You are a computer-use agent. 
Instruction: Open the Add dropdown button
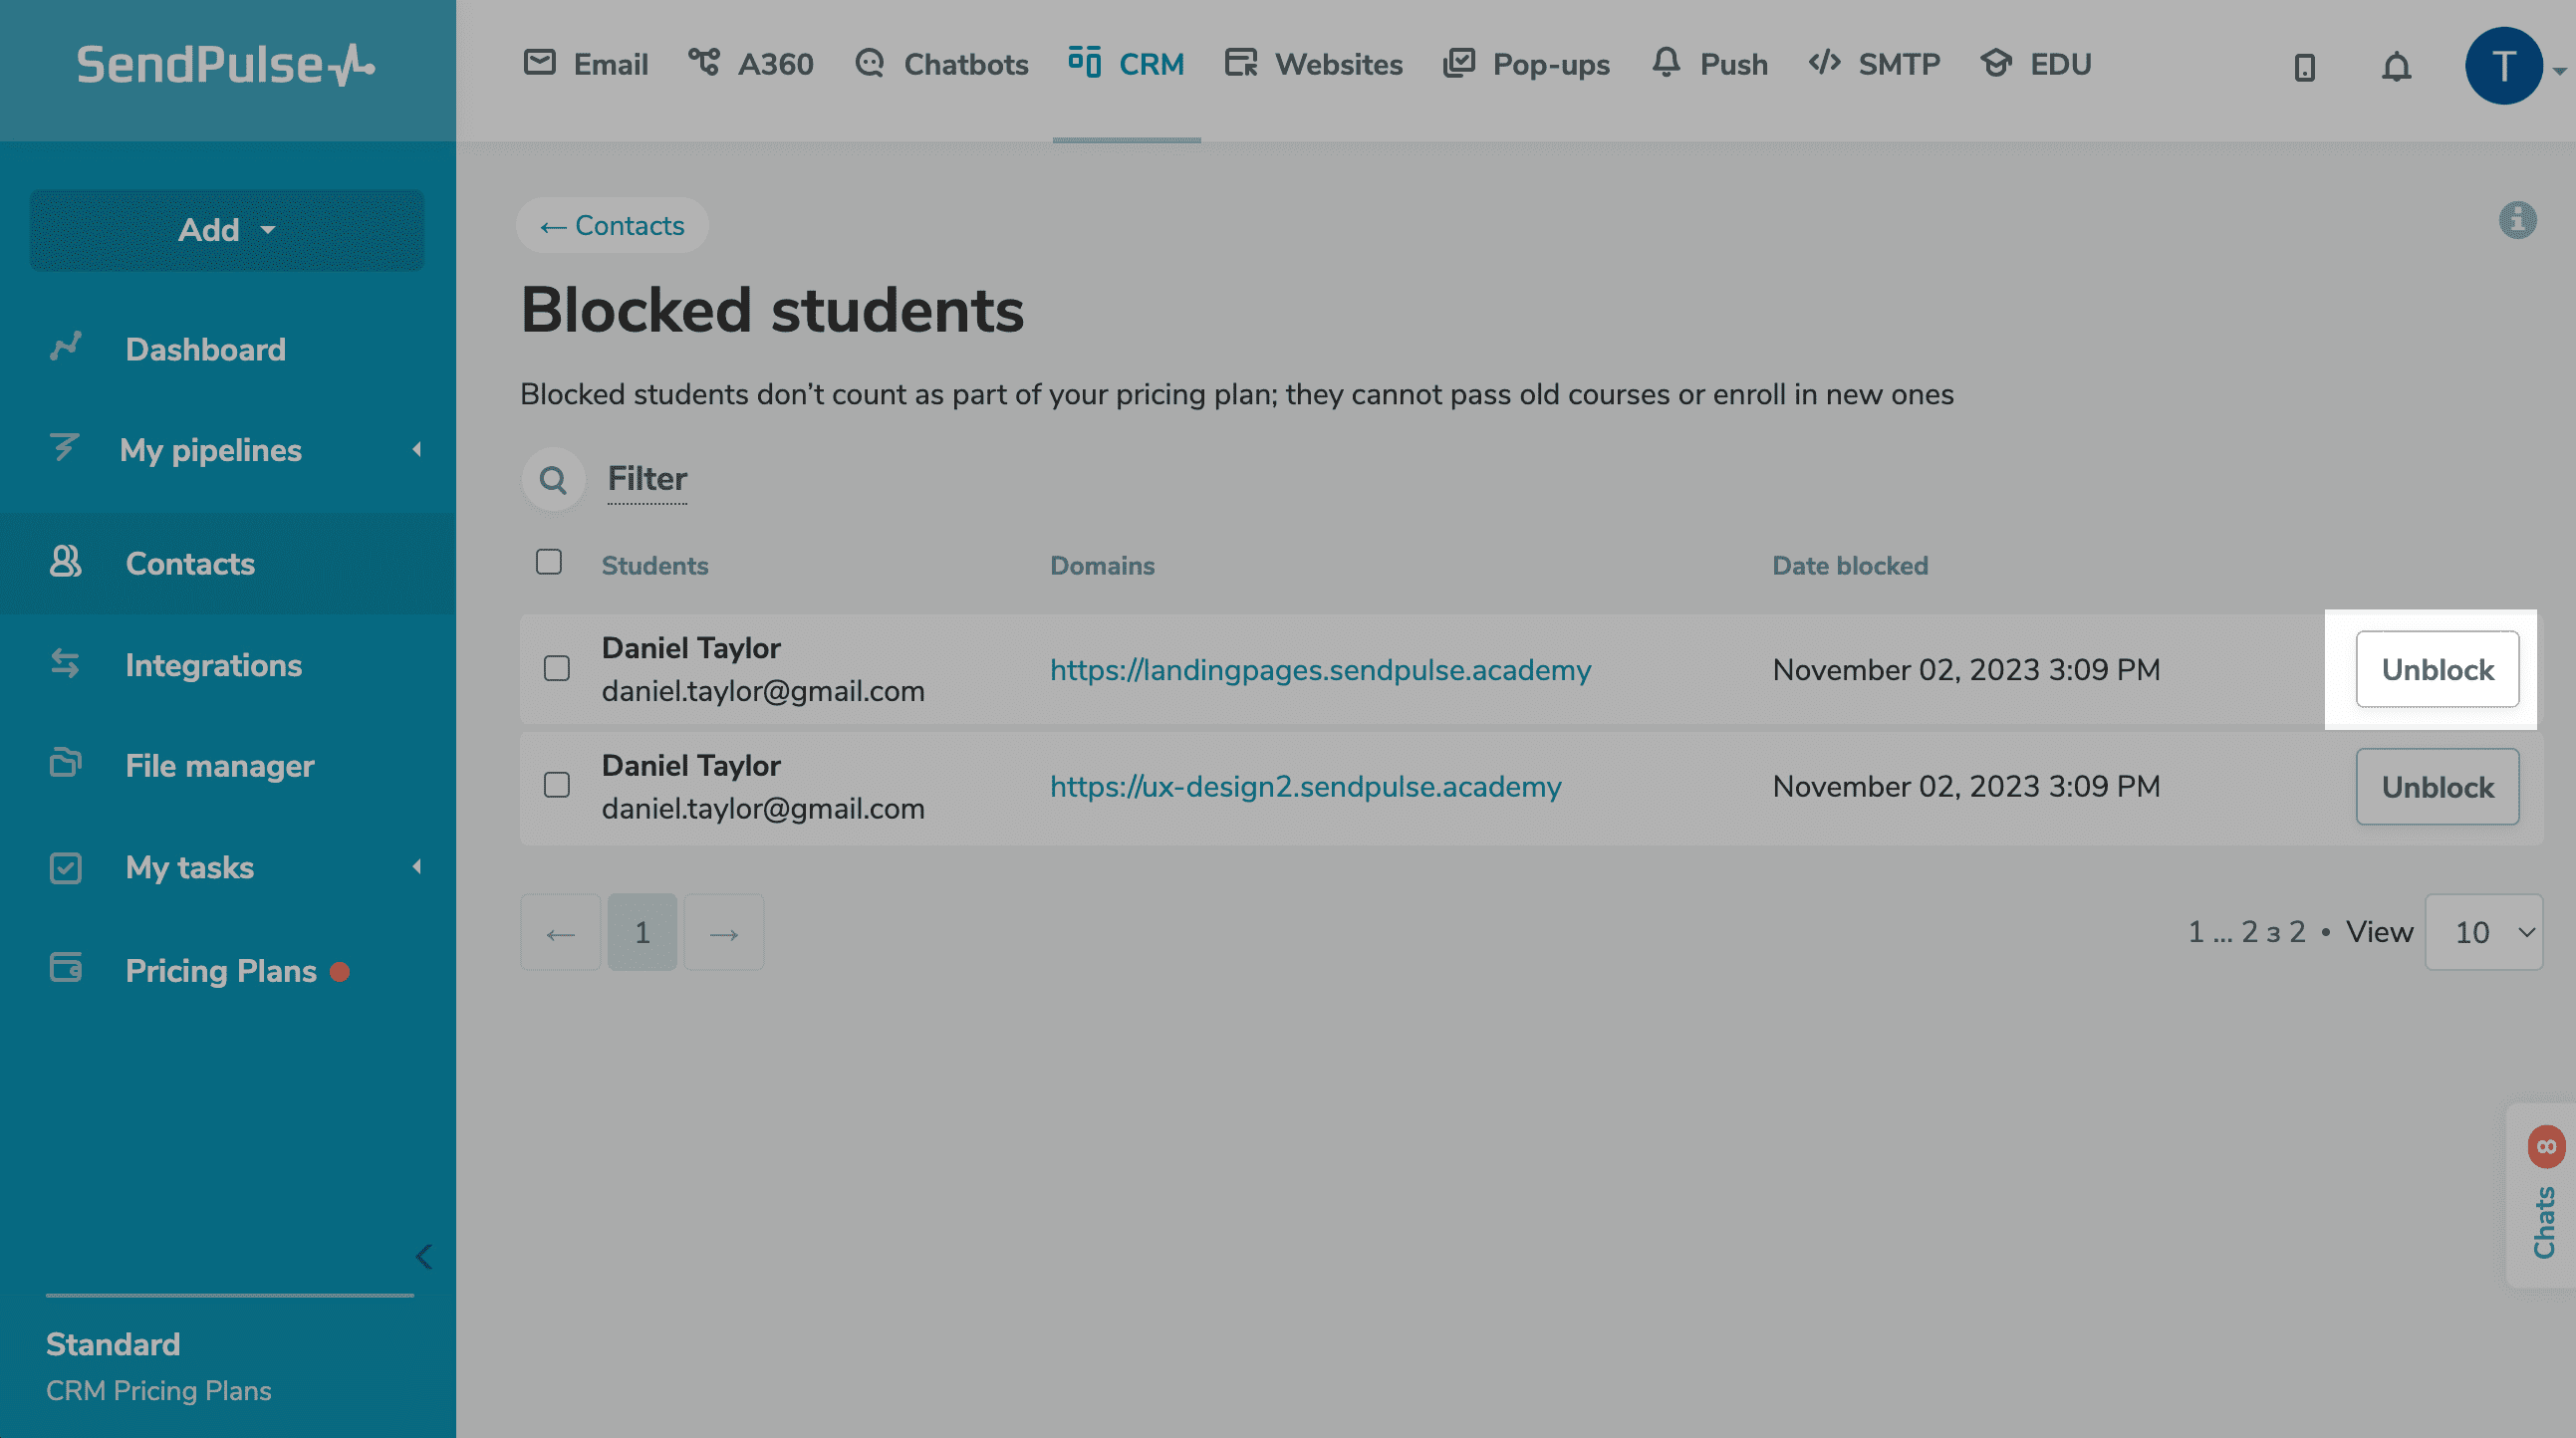(227, 230)
